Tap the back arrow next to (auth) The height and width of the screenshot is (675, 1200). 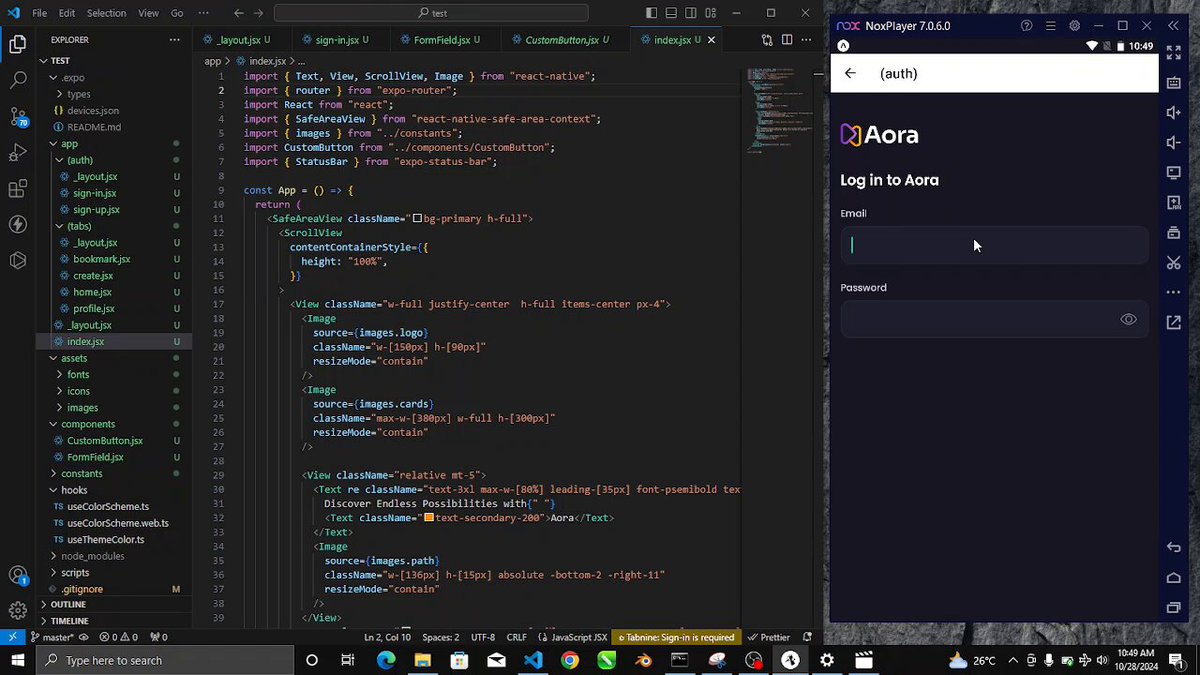[x=850, y=73]
